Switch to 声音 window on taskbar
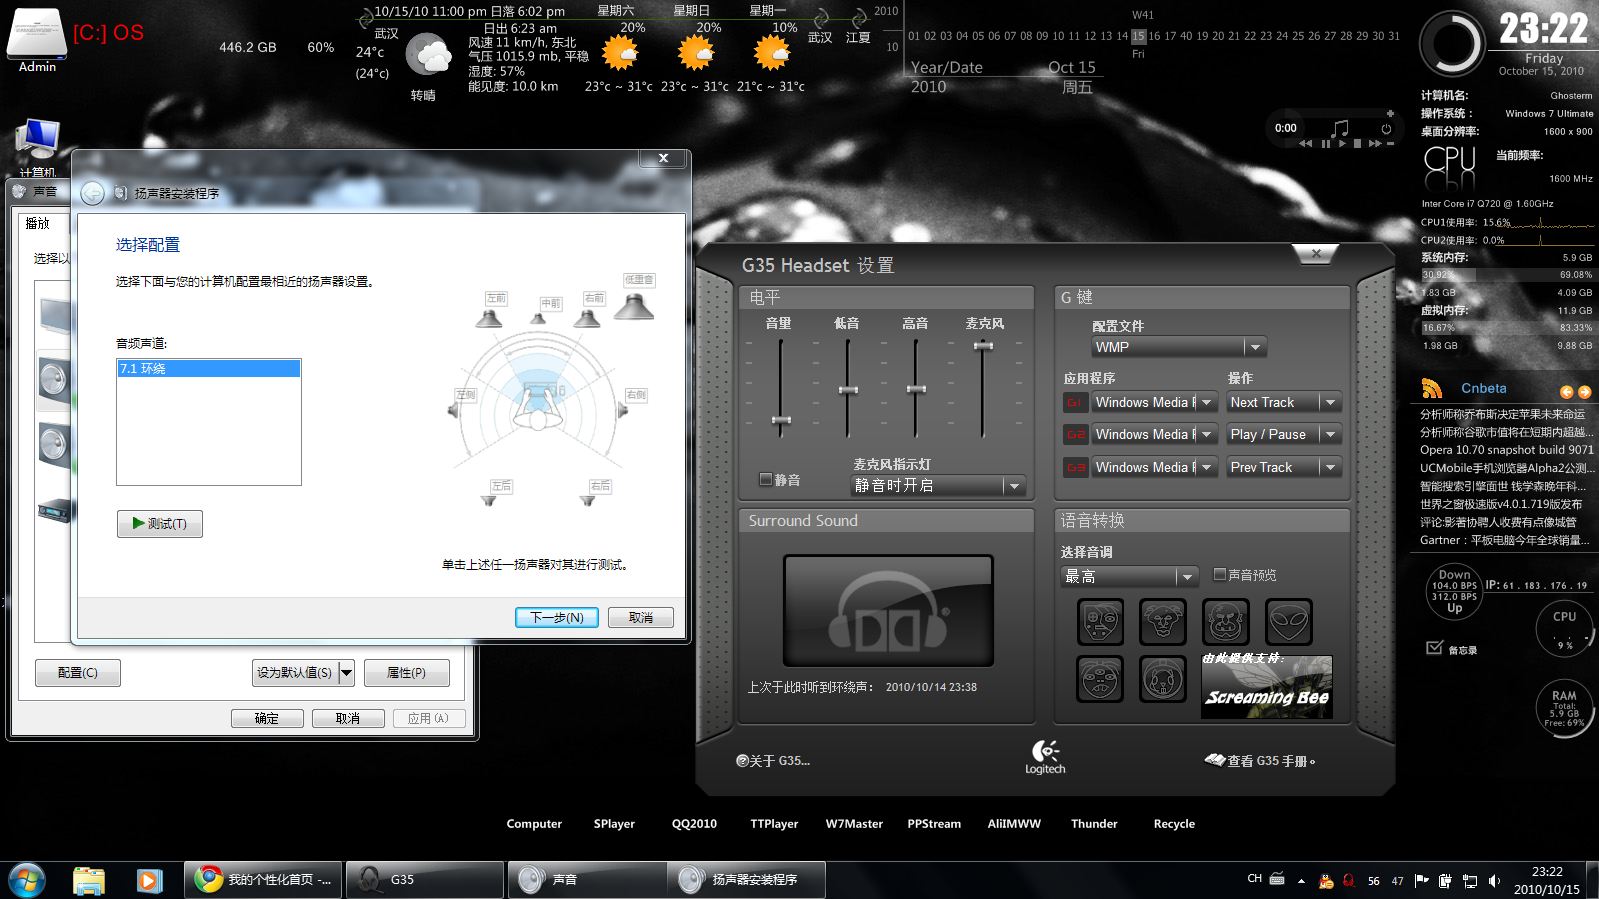The image size is (1599, 899). (586, 880)
